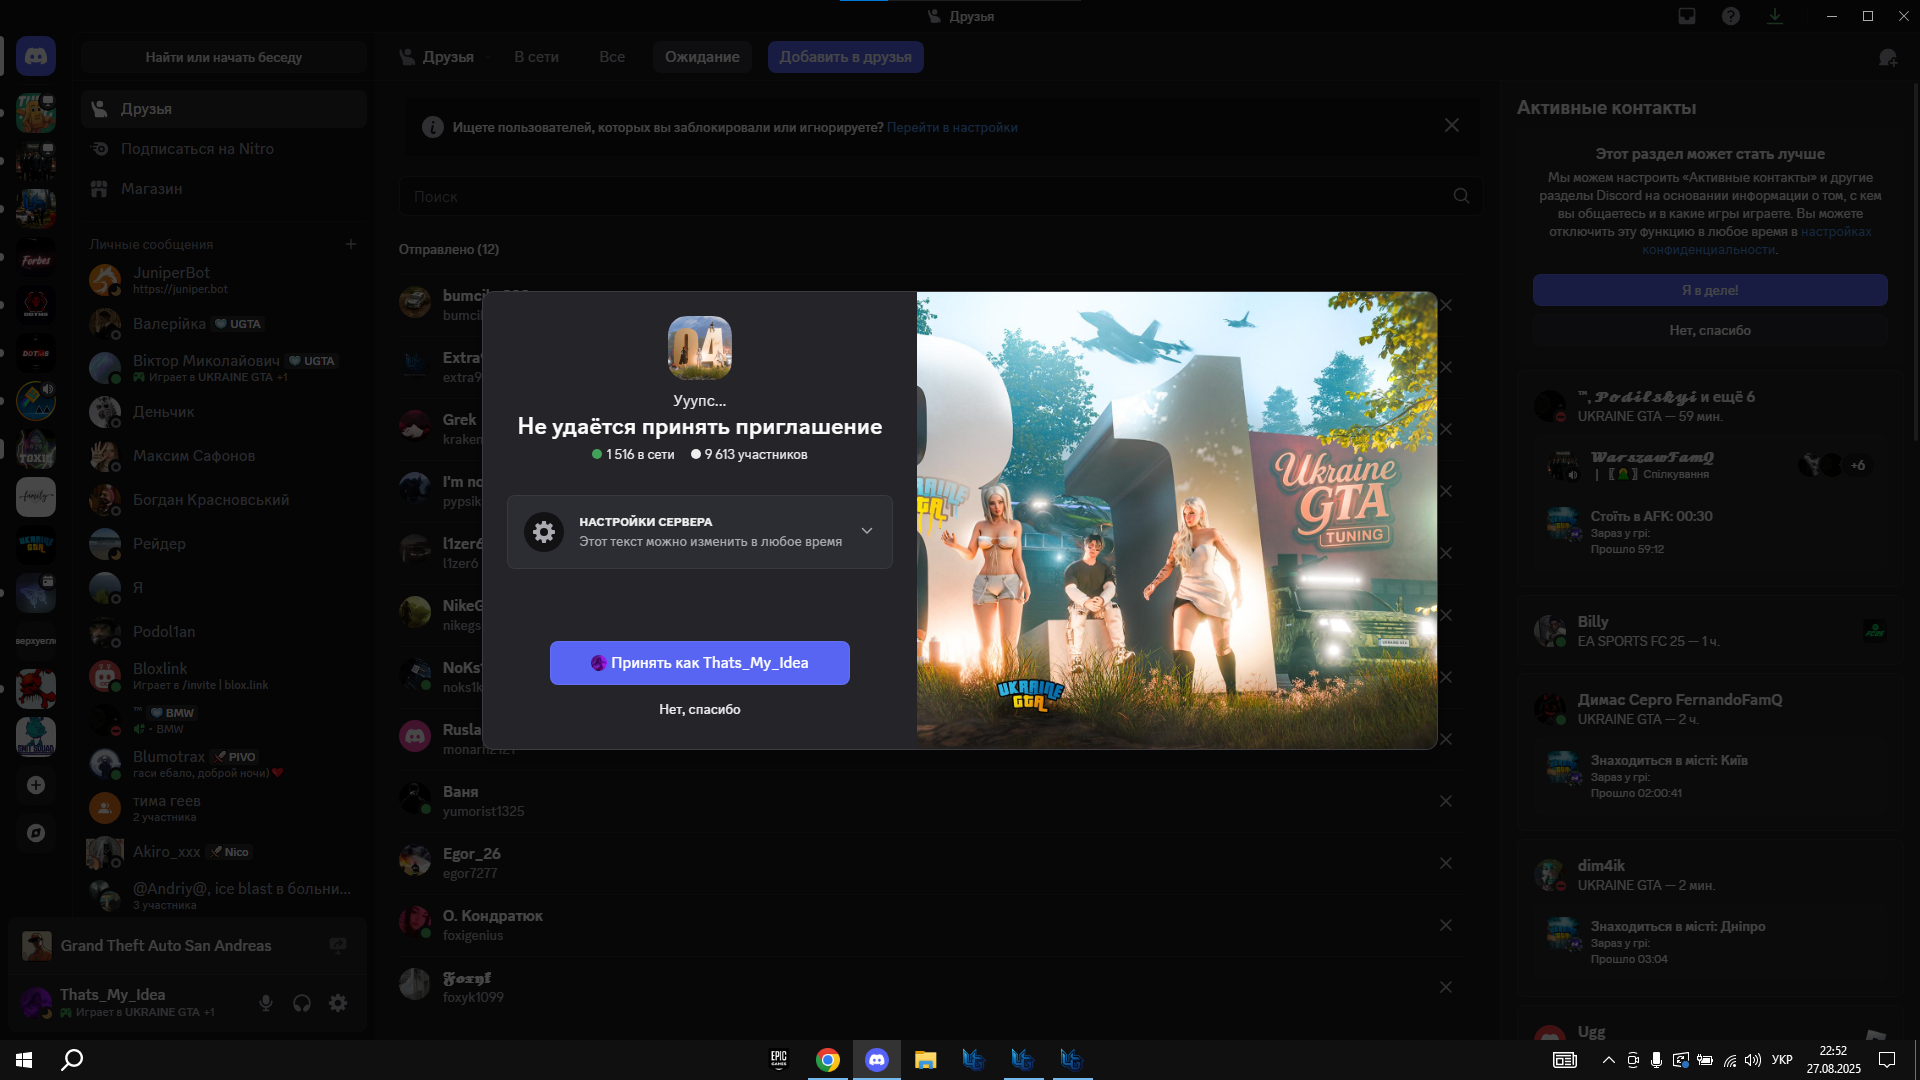This screenshot has width=1920, height=1080.
Task: Open Максим Сафонов direct message
Action: [x=224, y=456]
